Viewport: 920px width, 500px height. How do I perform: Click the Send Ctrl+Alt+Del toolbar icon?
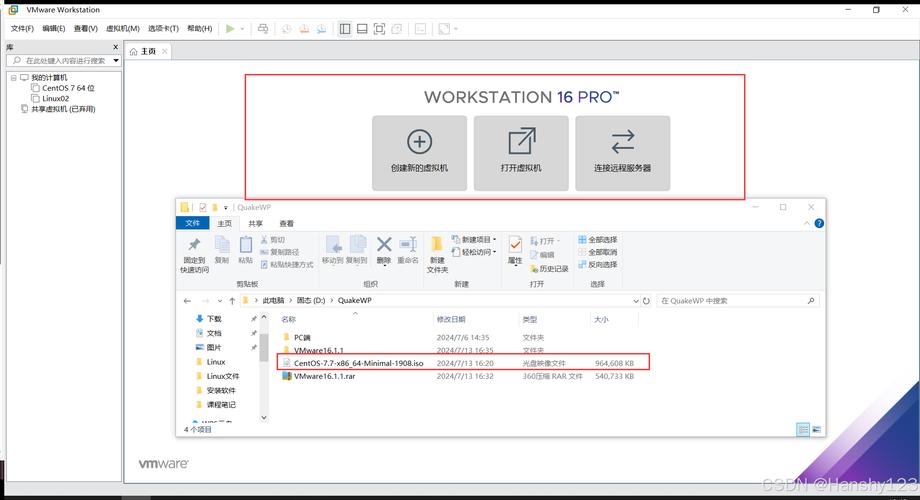[x=263, y=29]
